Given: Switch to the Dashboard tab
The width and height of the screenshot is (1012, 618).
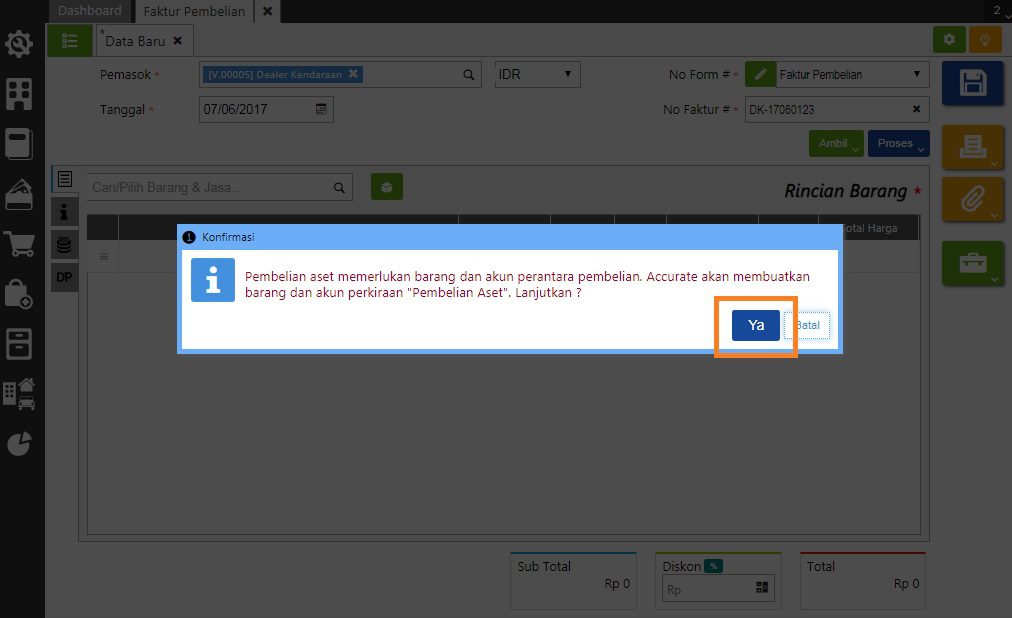Looking at the screenshot, I should (x=89, y=11).
